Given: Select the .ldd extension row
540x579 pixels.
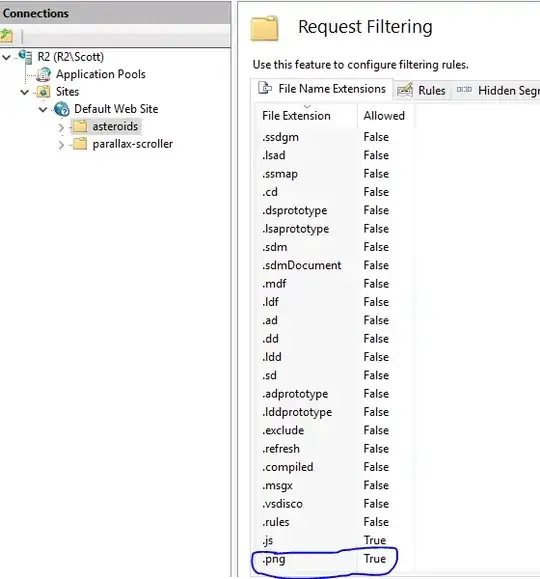Looking at the screenshot, I should 334,357.
